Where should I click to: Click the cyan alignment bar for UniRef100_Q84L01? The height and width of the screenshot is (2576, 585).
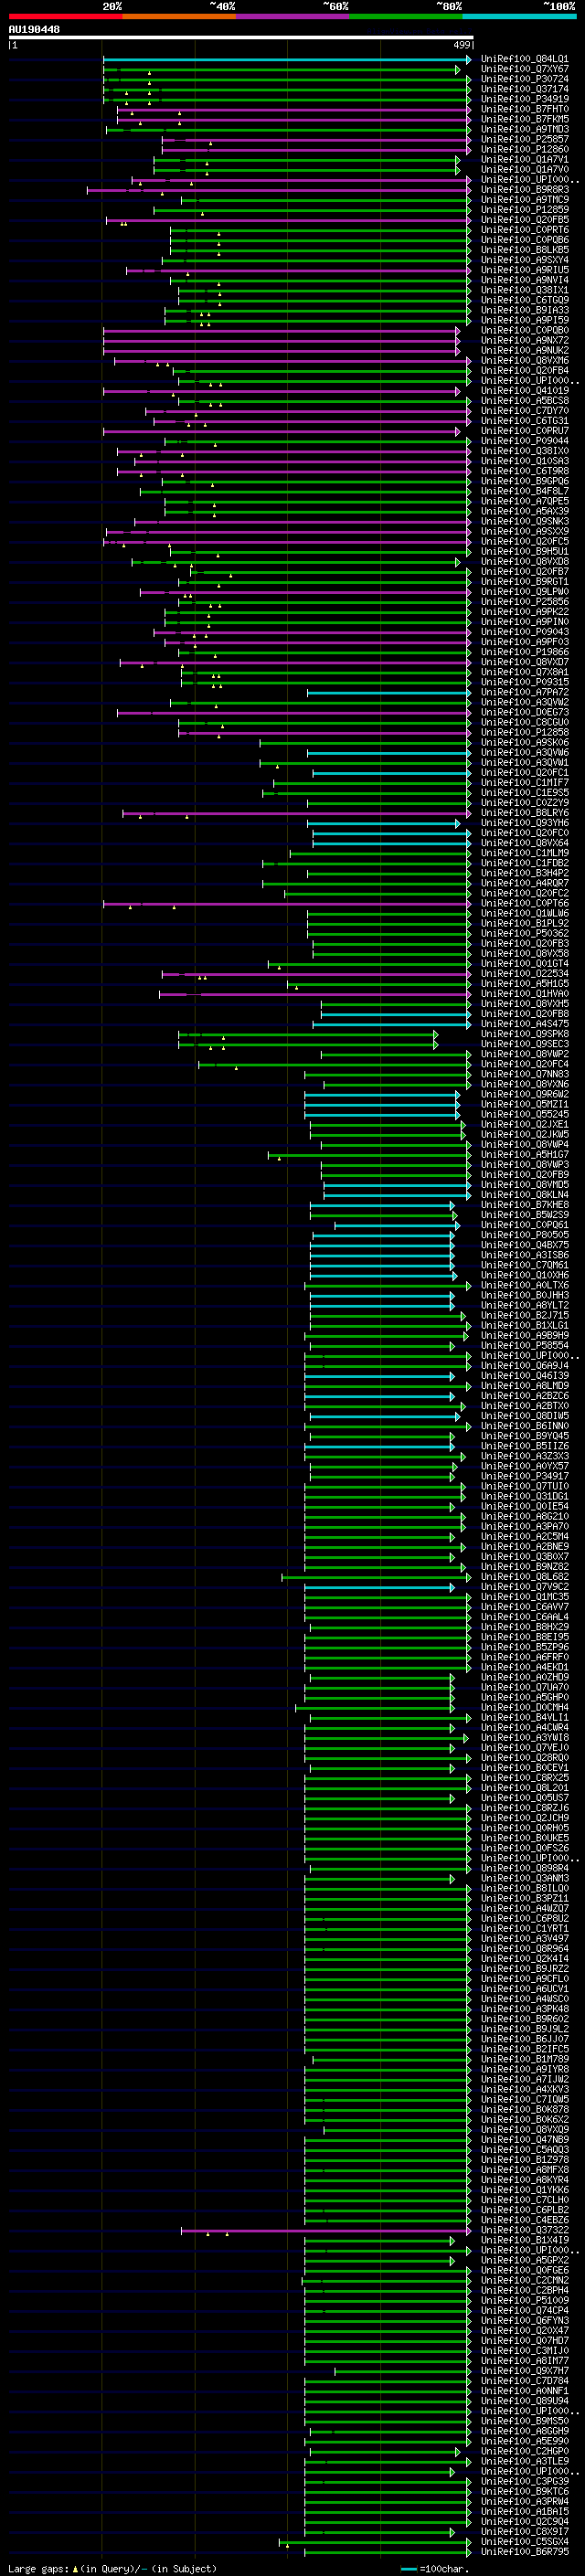(286, 60)
